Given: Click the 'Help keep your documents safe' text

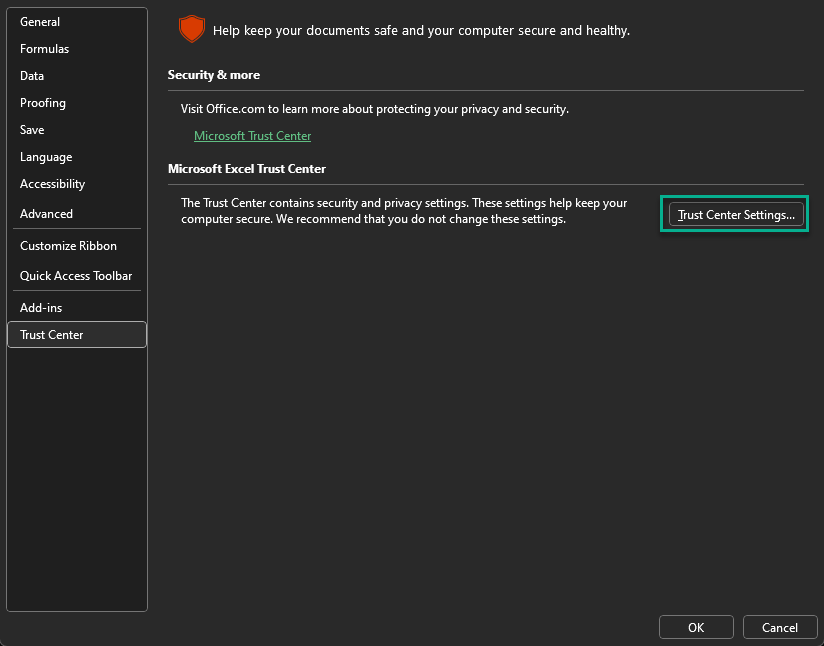Looking at the screenshot, I should (421, 31).
